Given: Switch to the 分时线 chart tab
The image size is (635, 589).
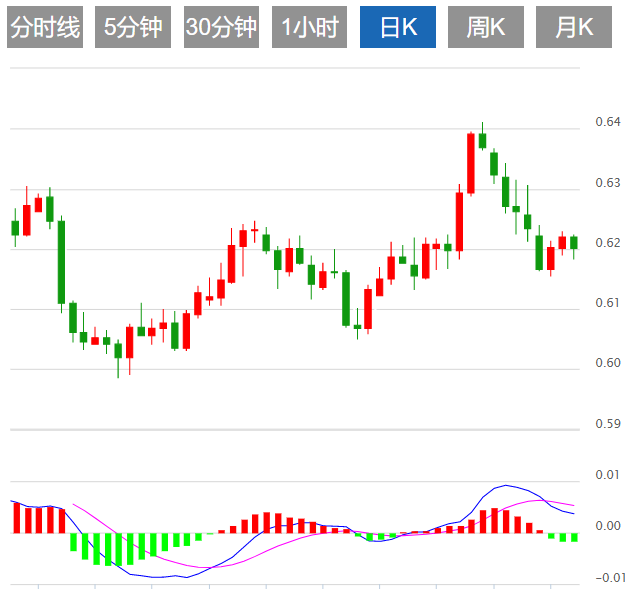Looking at the screenshot, I should [45, 27].
